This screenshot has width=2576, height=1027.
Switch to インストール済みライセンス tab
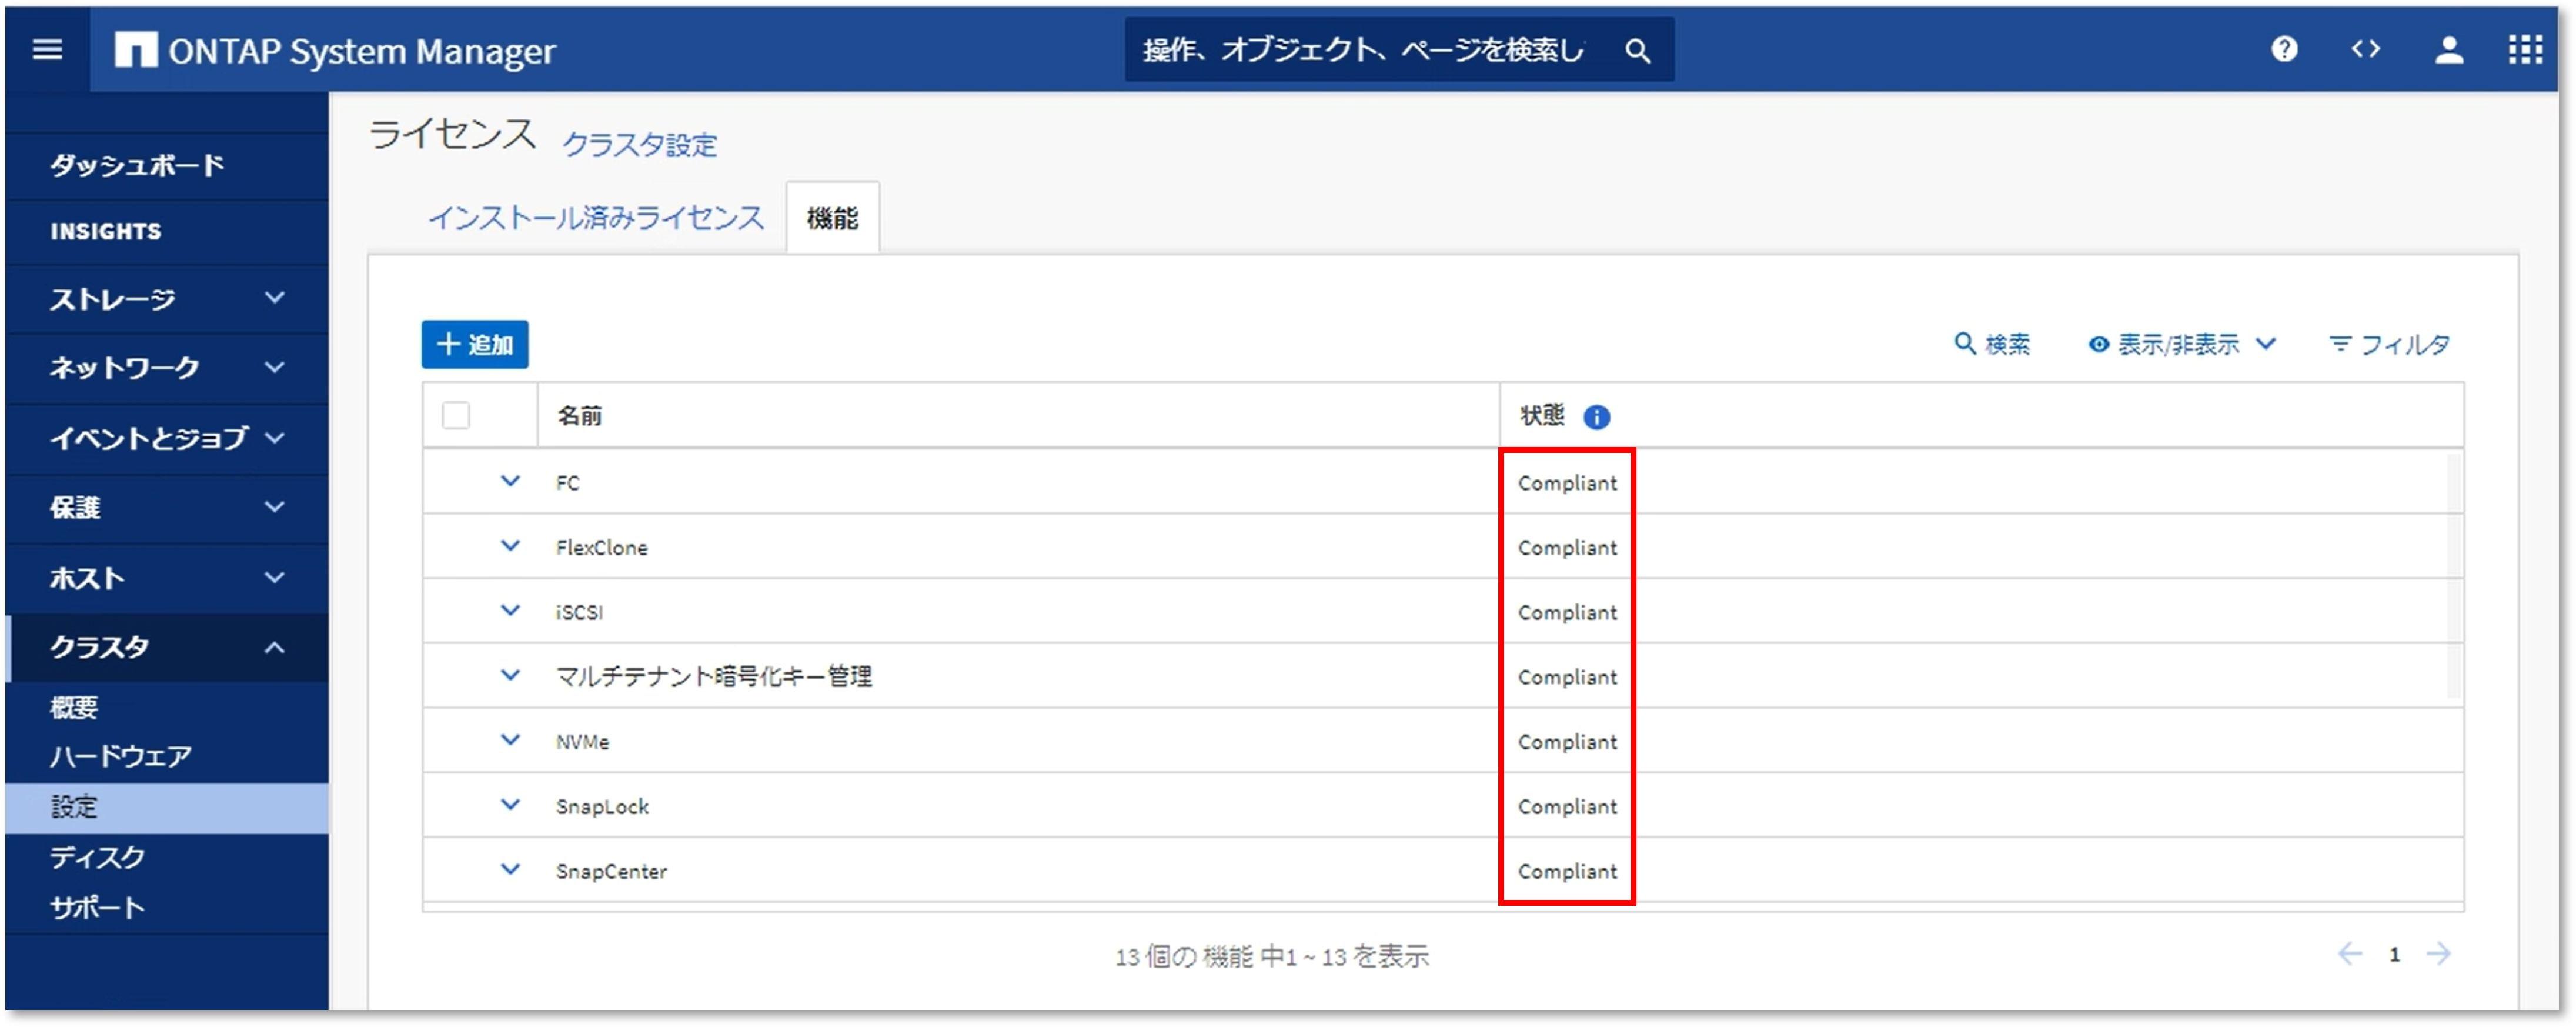(596, 217)
